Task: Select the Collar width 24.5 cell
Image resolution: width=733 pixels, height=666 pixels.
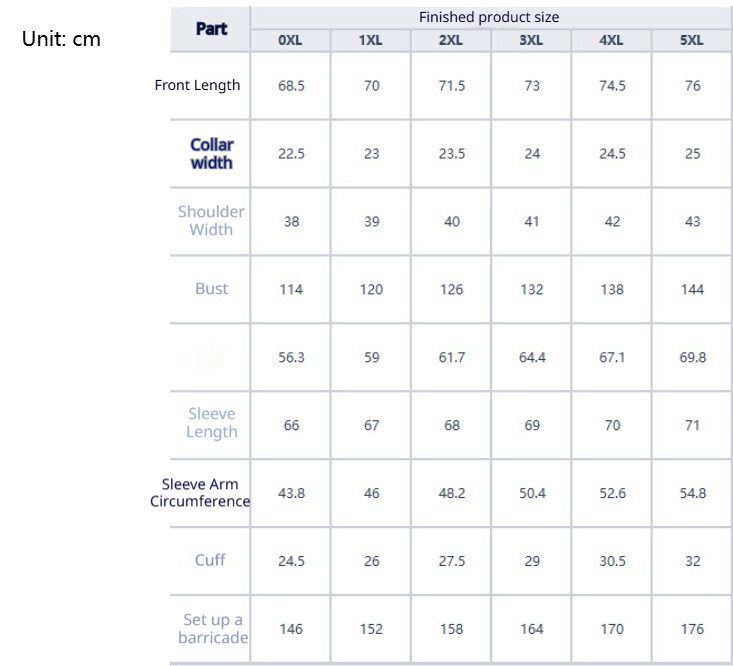Action: coord(612,154)
